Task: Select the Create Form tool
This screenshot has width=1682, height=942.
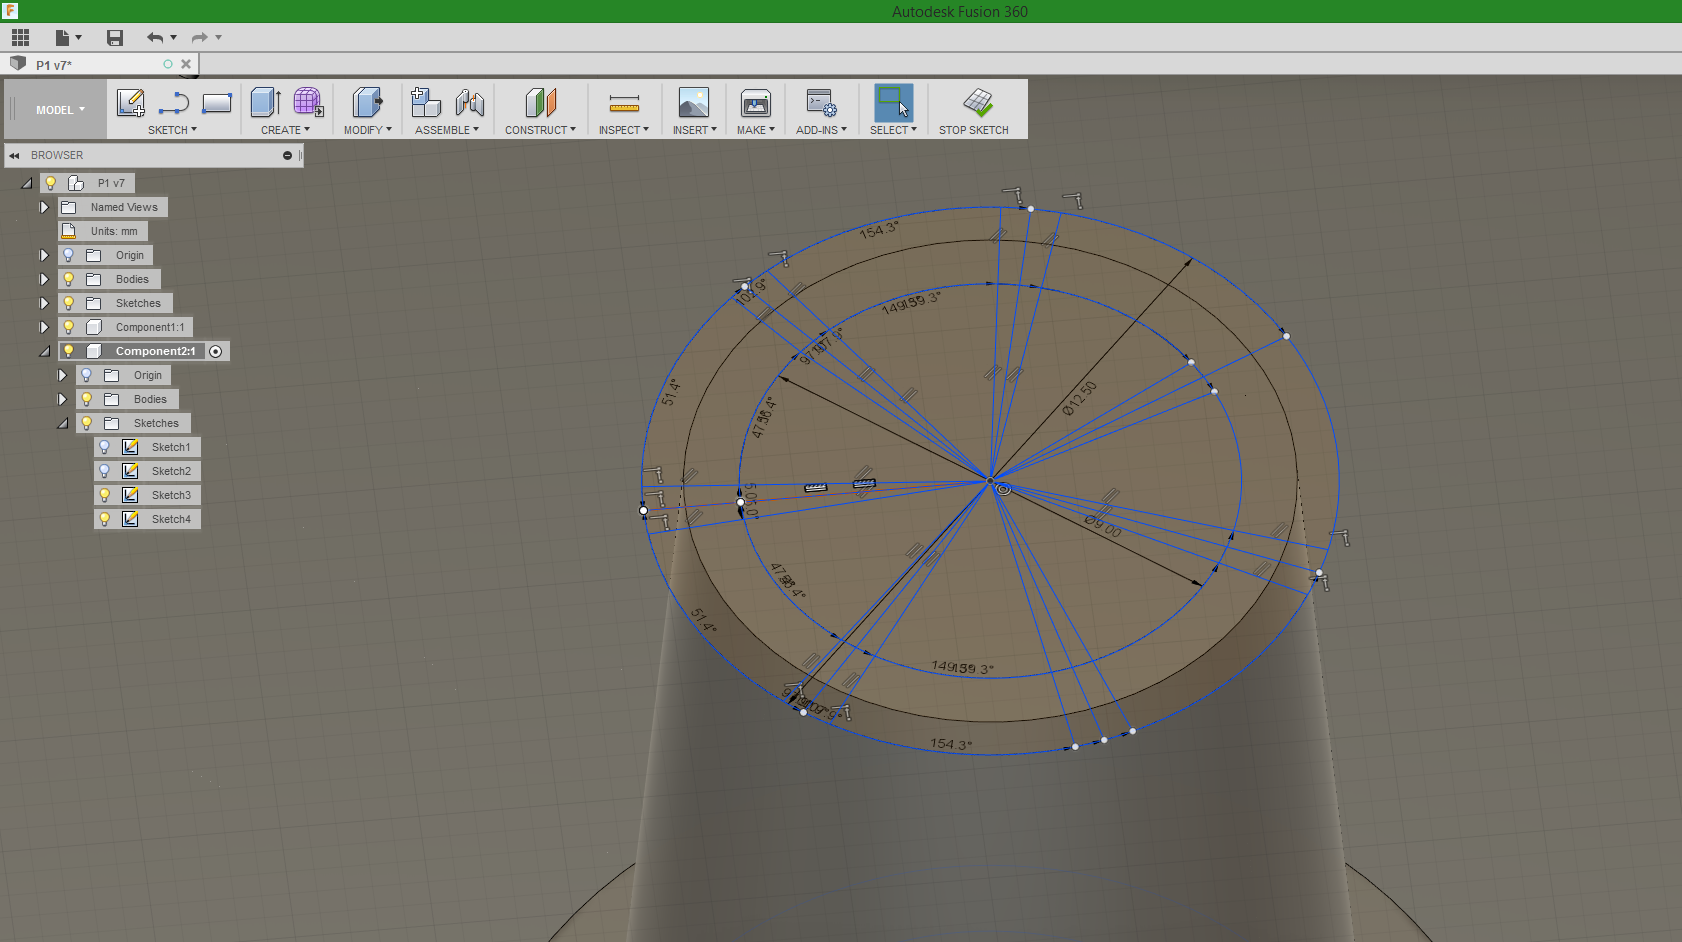Action: click(308, 102)
